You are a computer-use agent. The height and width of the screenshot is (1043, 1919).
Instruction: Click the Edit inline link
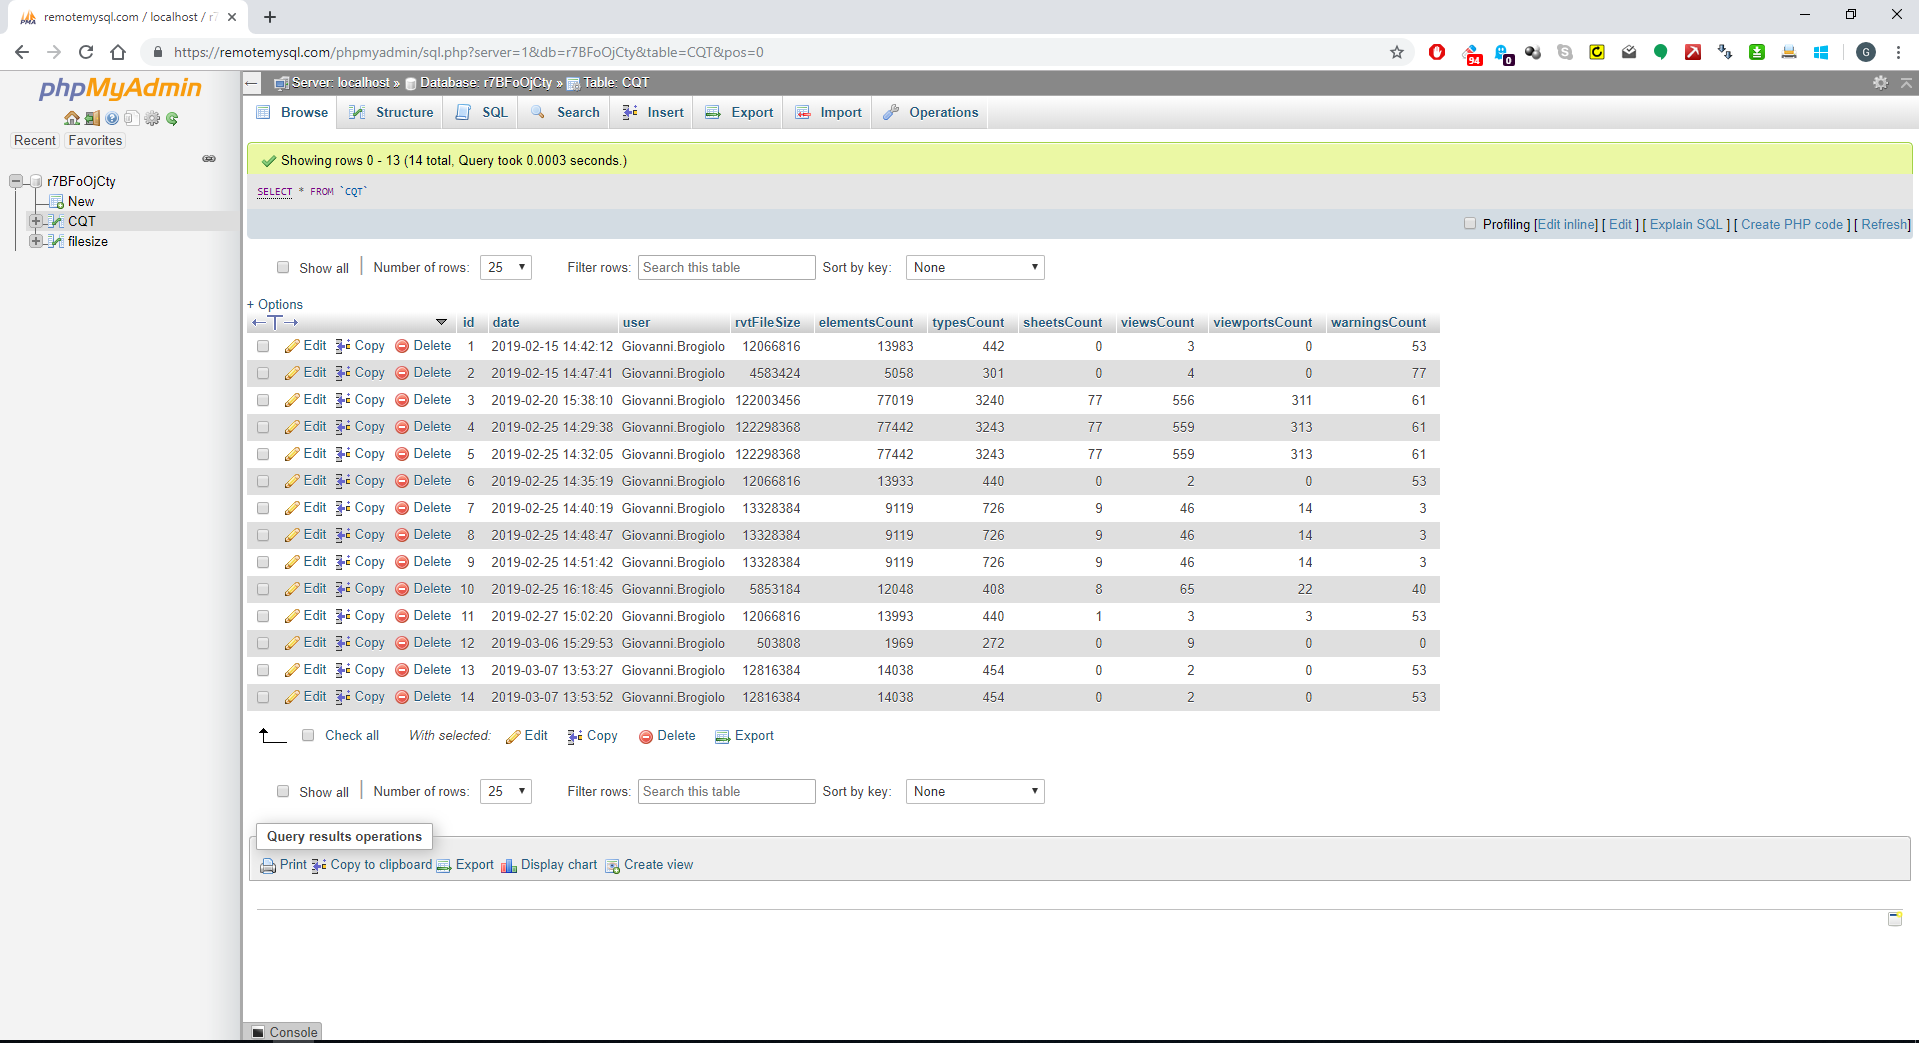point(1567,224)
